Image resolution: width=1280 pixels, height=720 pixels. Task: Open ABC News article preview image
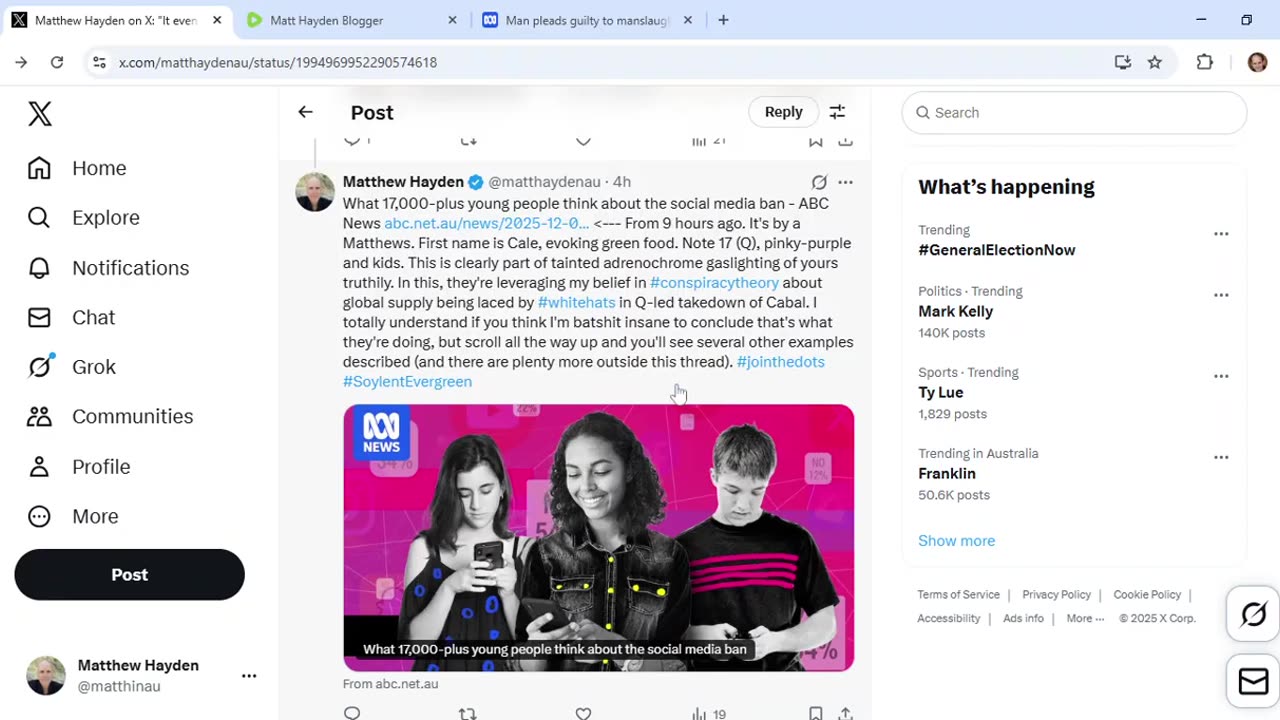click(598, 537)
